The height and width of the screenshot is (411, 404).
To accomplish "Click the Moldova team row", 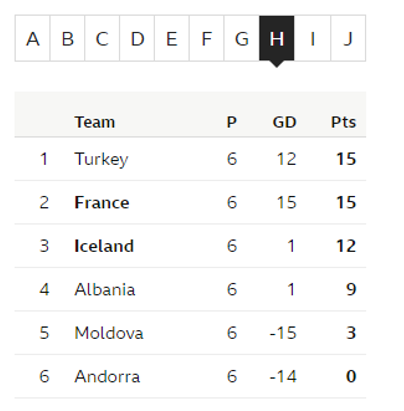I will click(190, 333).
